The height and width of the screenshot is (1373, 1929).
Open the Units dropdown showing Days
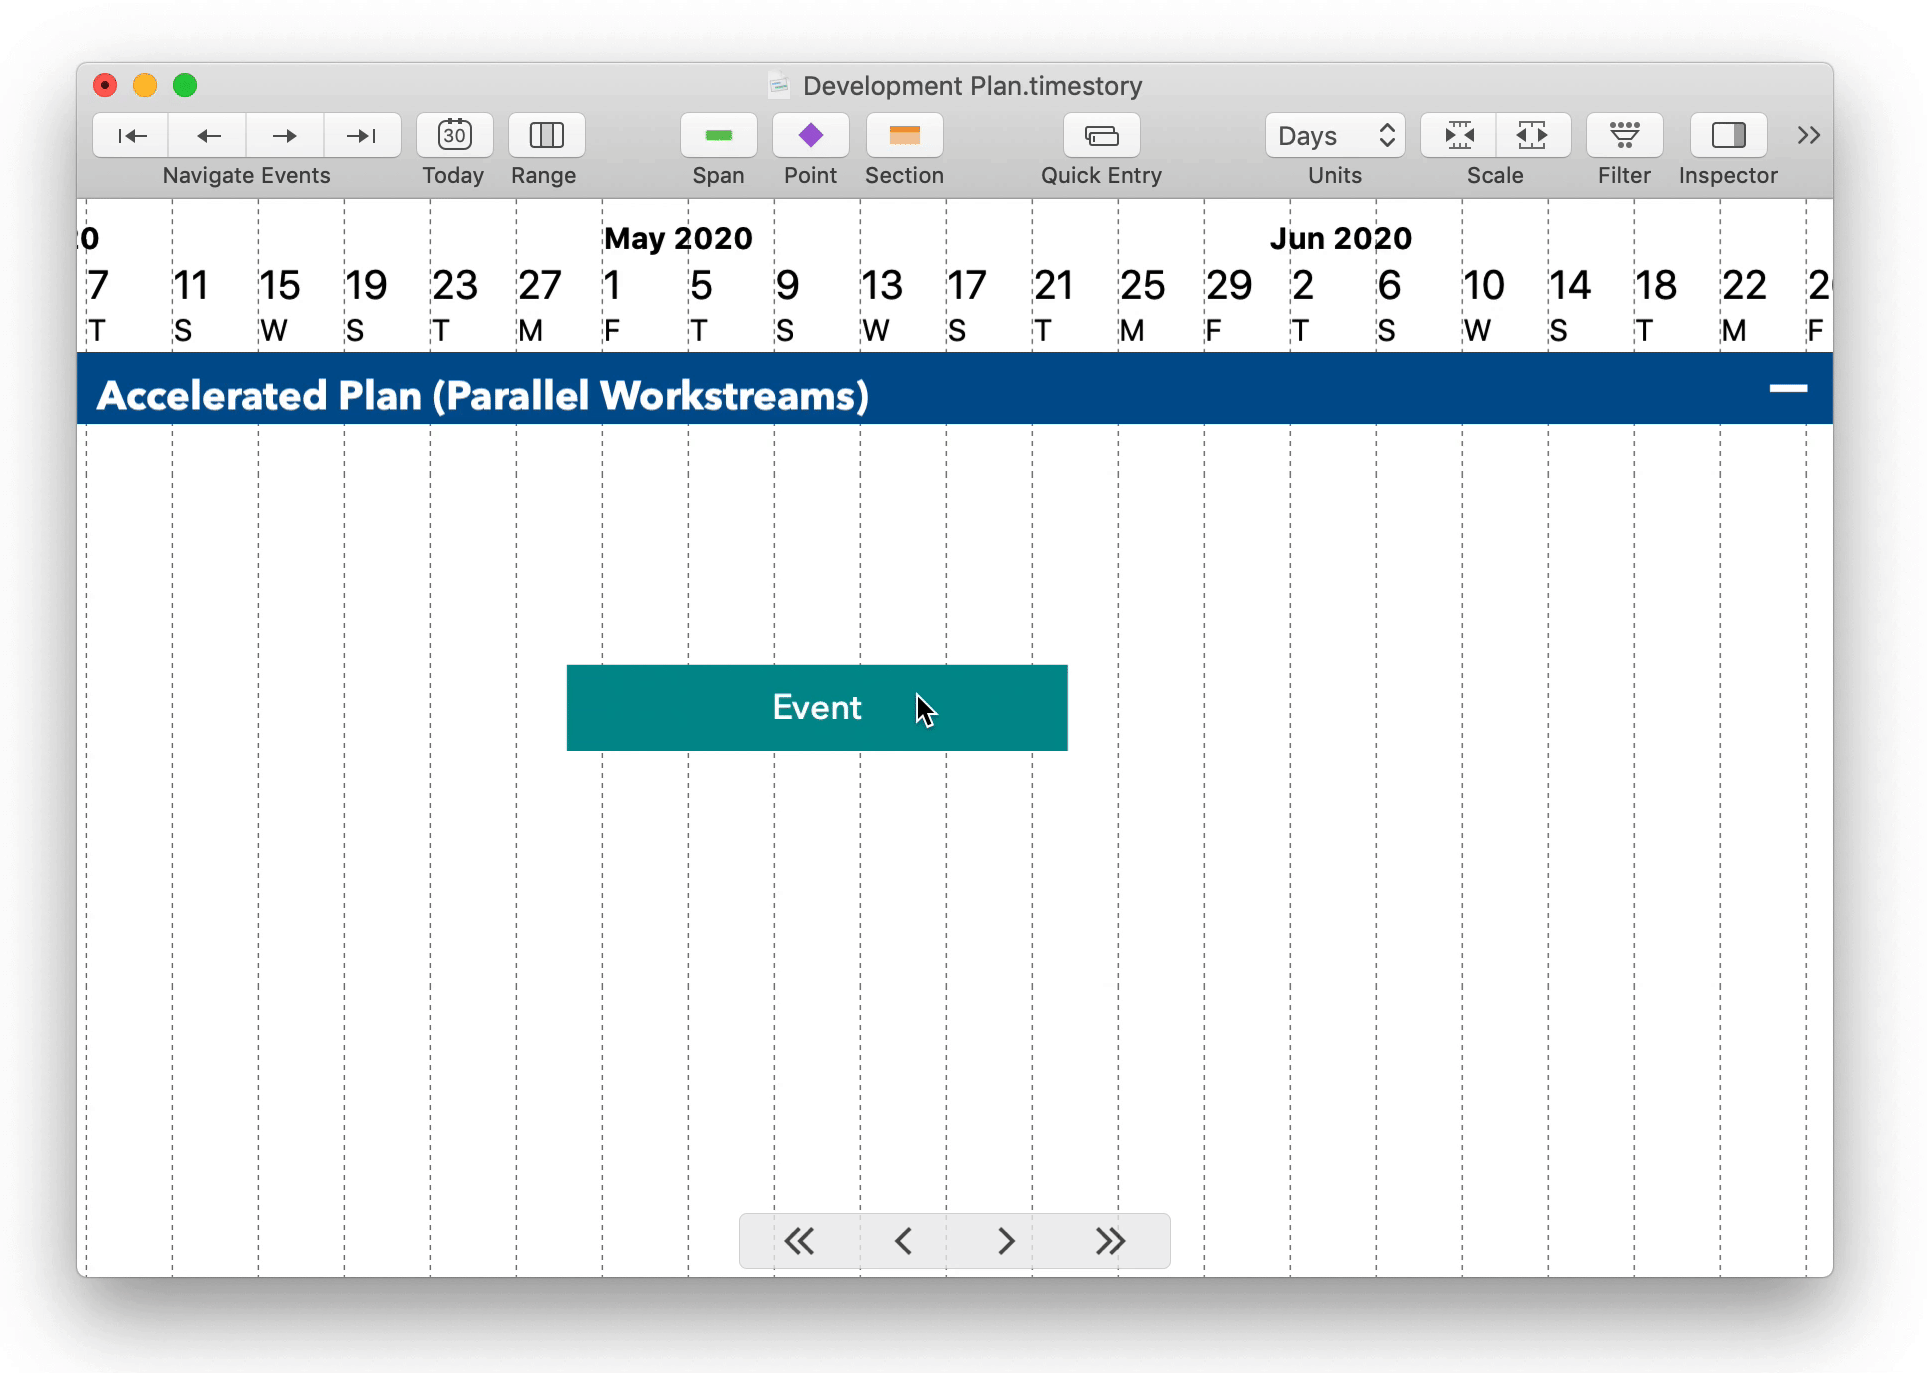[x=1334, y=135]
